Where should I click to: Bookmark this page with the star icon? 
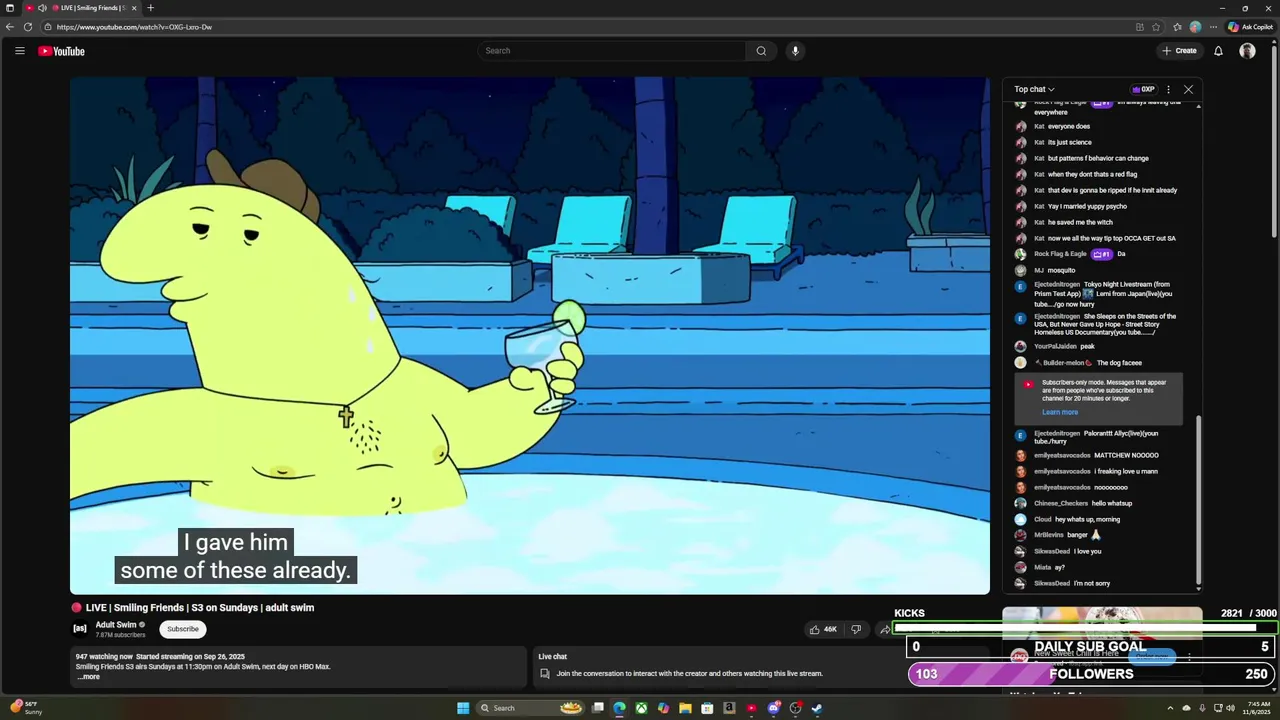[x=1156, y=27]
